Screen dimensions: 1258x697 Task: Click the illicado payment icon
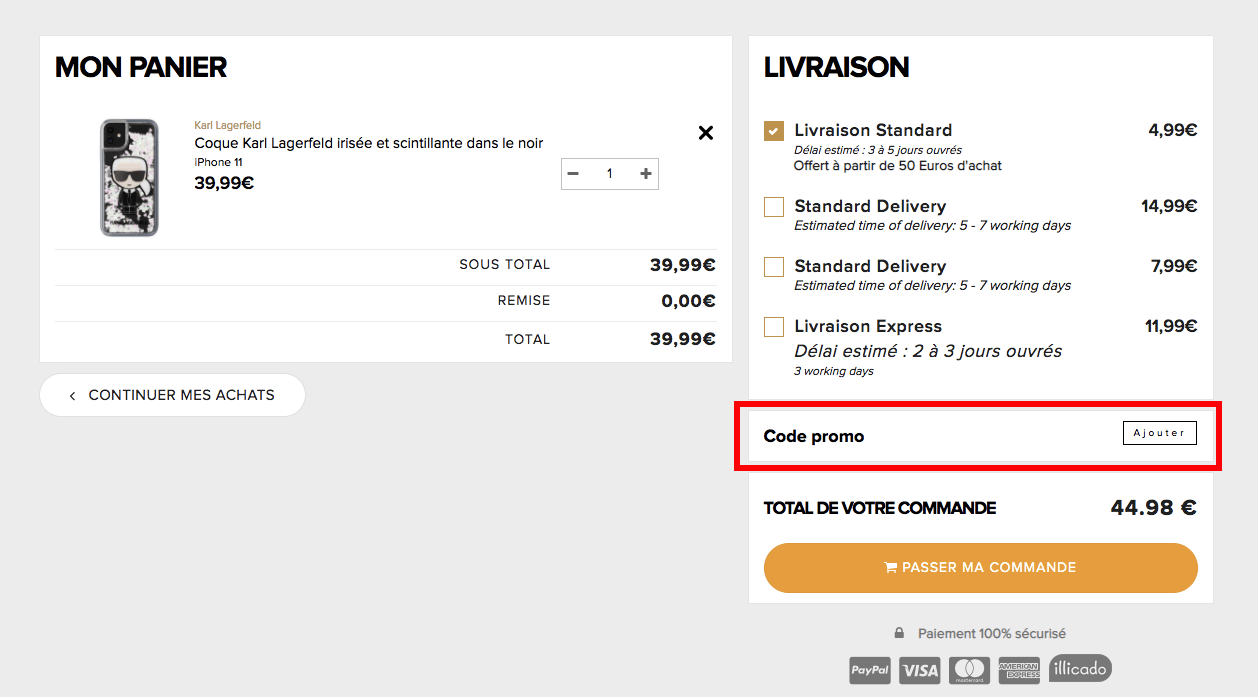coord(1080,668)
